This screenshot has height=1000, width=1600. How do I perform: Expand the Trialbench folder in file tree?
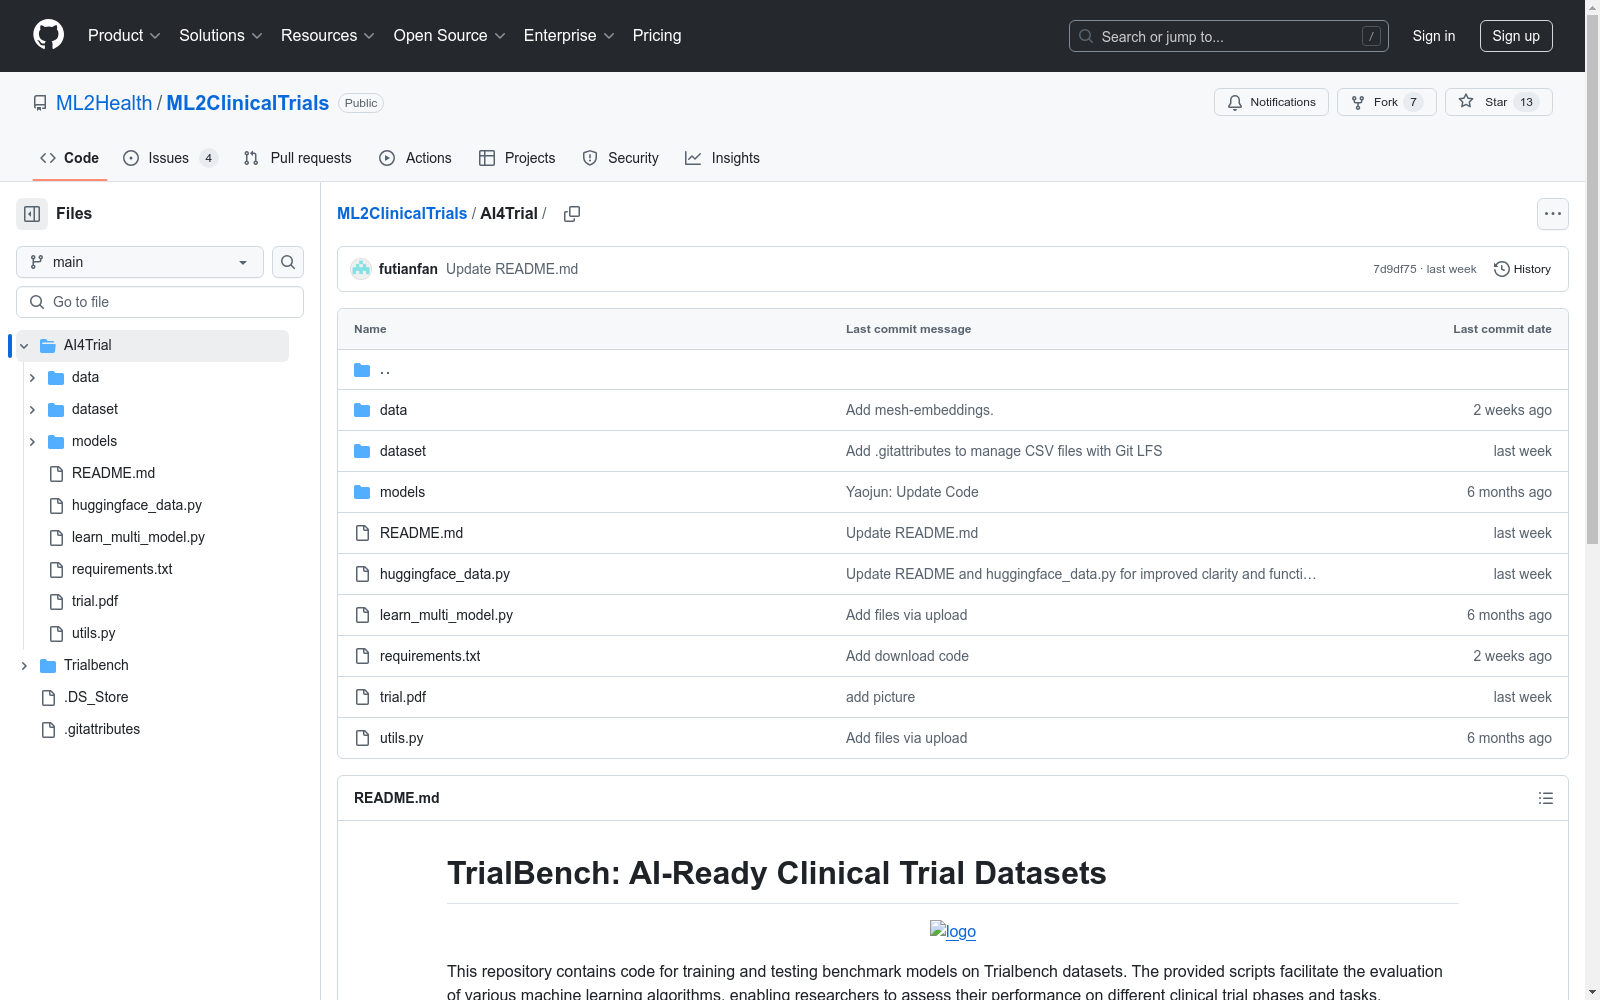24,666
